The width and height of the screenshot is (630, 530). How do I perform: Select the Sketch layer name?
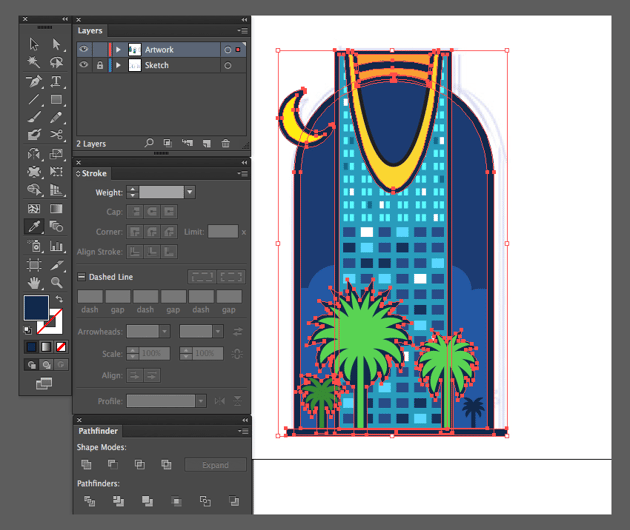[157, 65]
